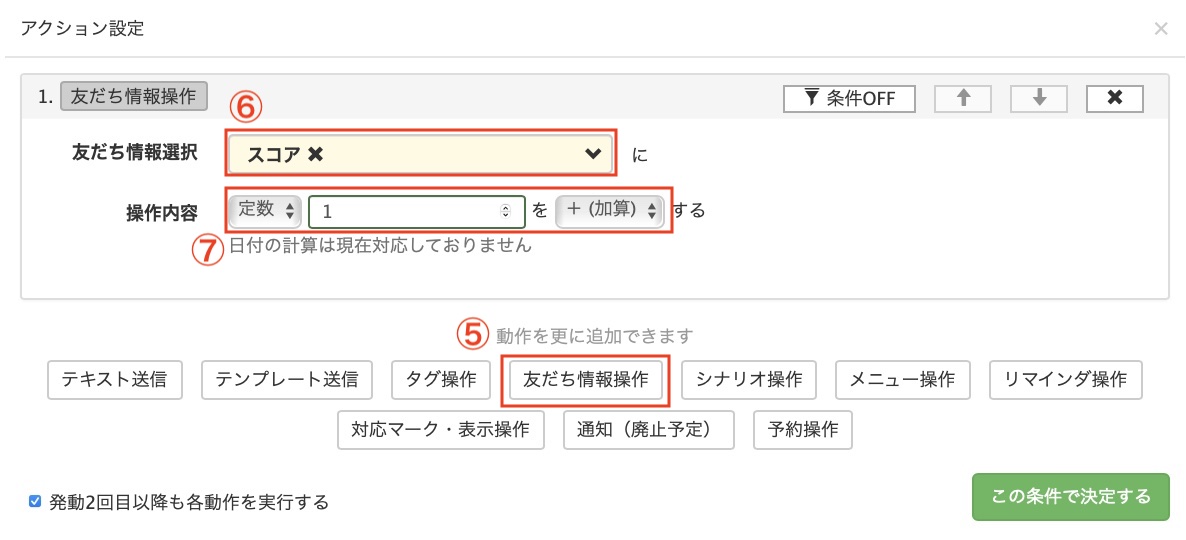Close the アクション設定 dialog

1161,29
